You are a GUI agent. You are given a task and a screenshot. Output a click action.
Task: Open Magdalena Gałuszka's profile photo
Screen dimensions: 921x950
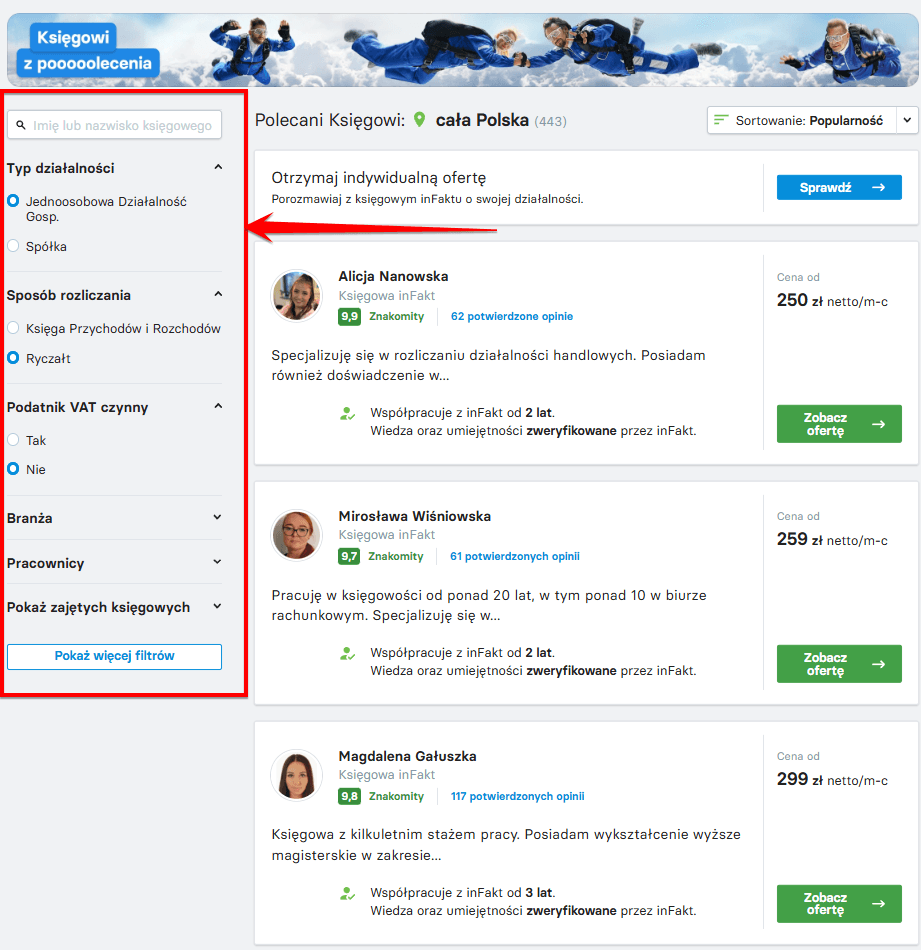[x=296, y=775]
